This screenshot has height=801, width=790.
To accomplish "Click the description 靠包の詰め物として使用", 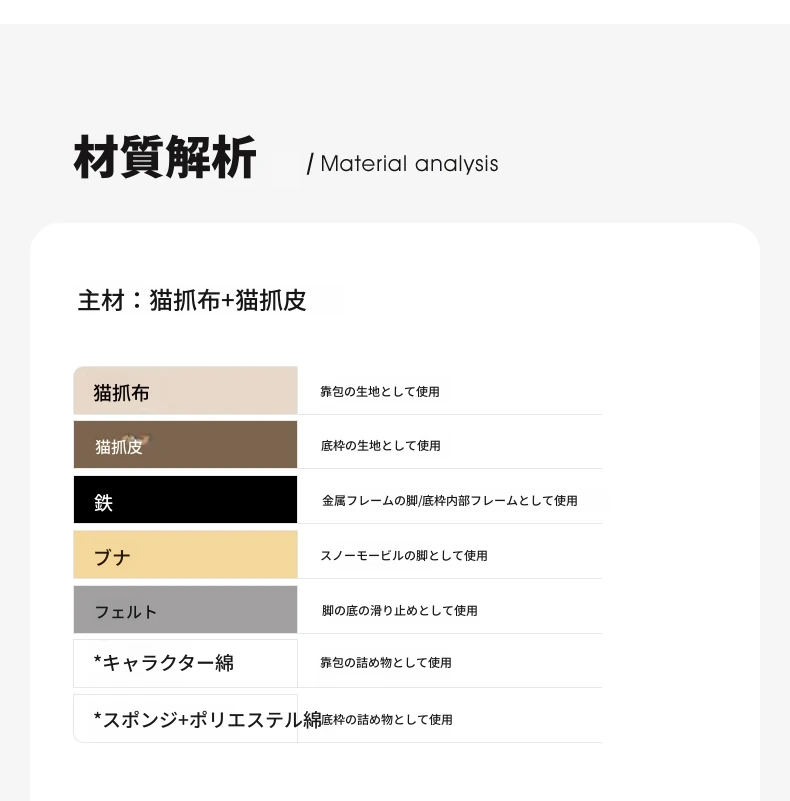I will pos(386,663).
